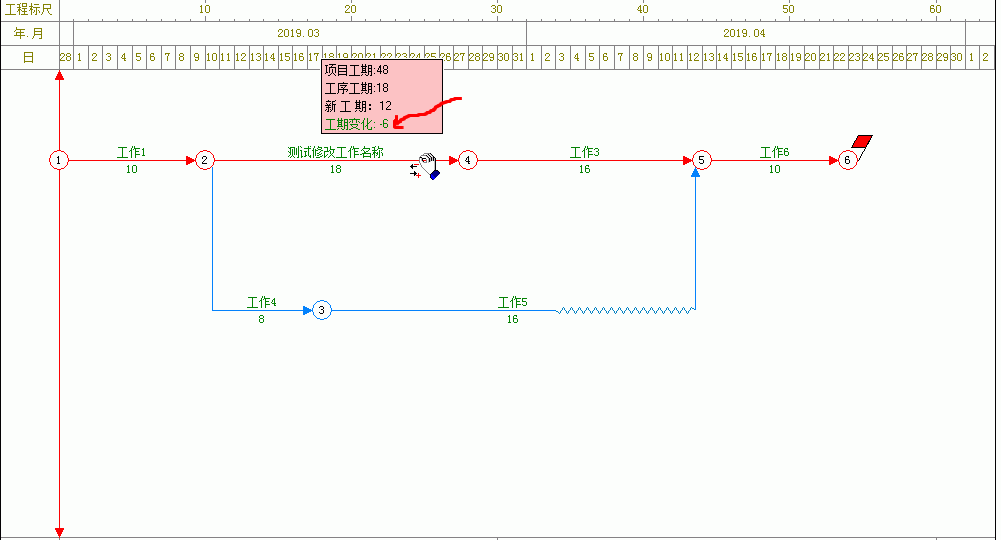Click day 28 cell at start of day row
Screen dimensions: 1001x540
coord(66,57)
